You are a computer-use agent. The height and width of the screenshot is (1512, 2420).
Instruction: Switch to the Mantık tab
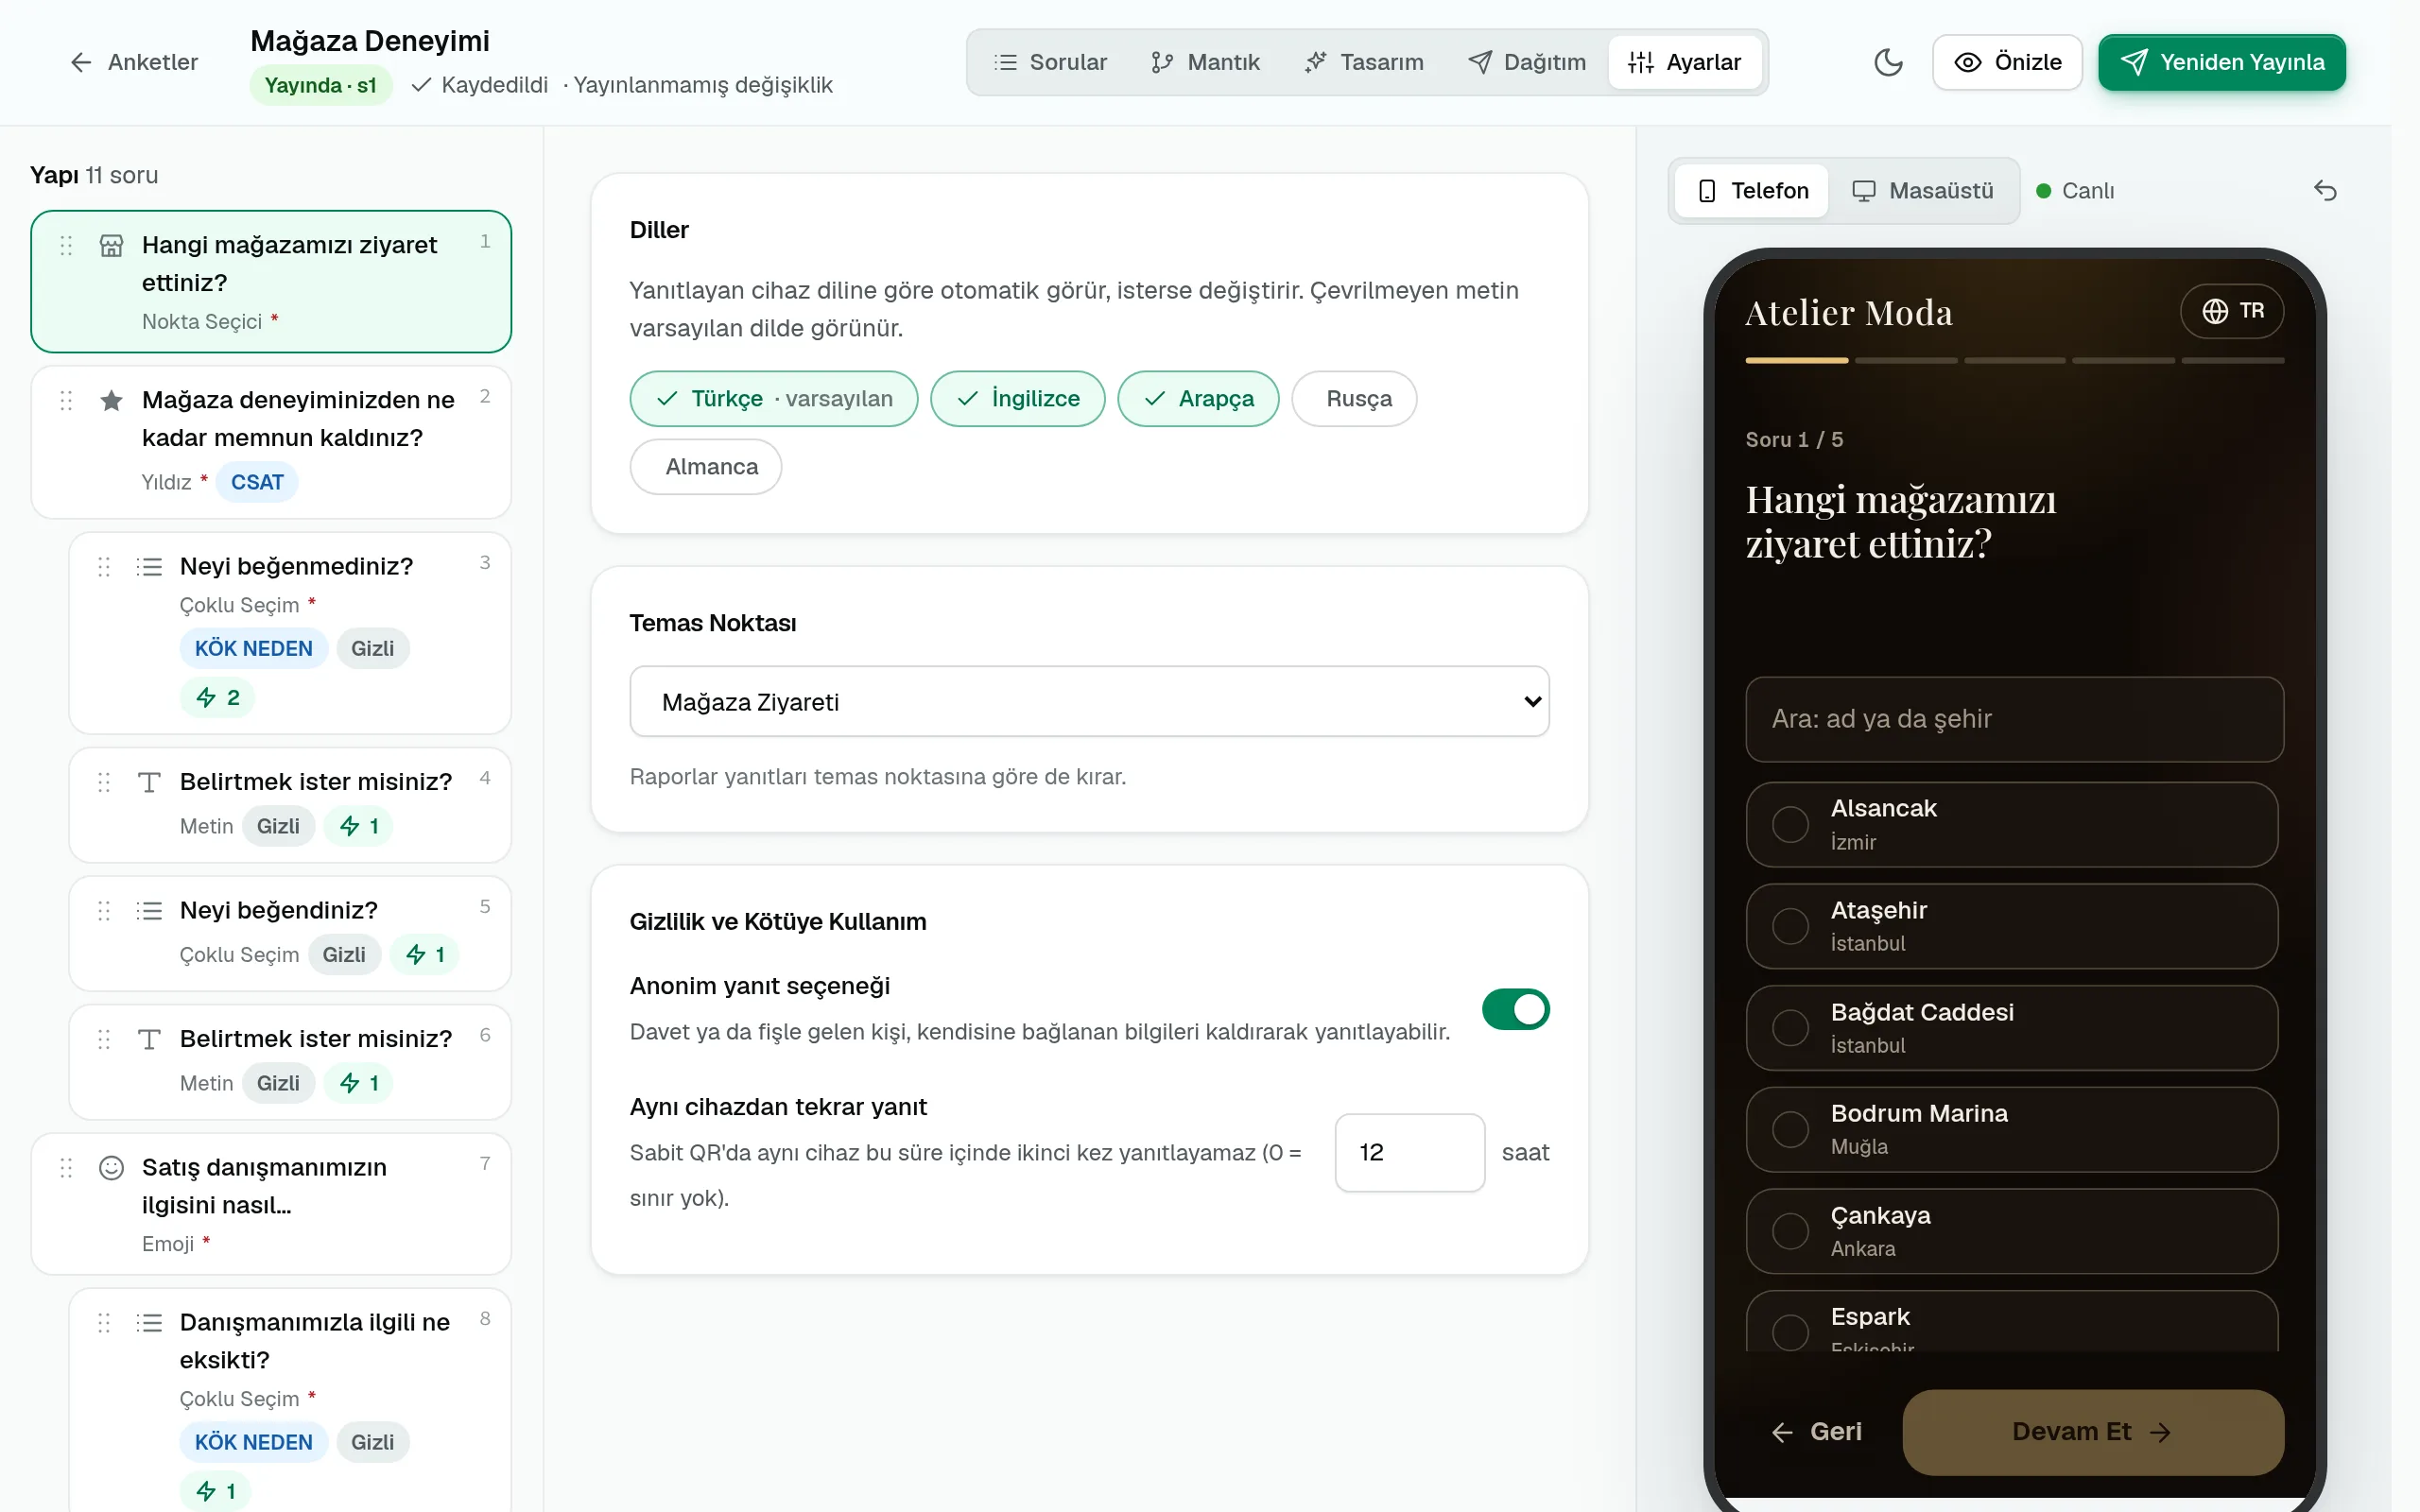tap(1205, 62)
